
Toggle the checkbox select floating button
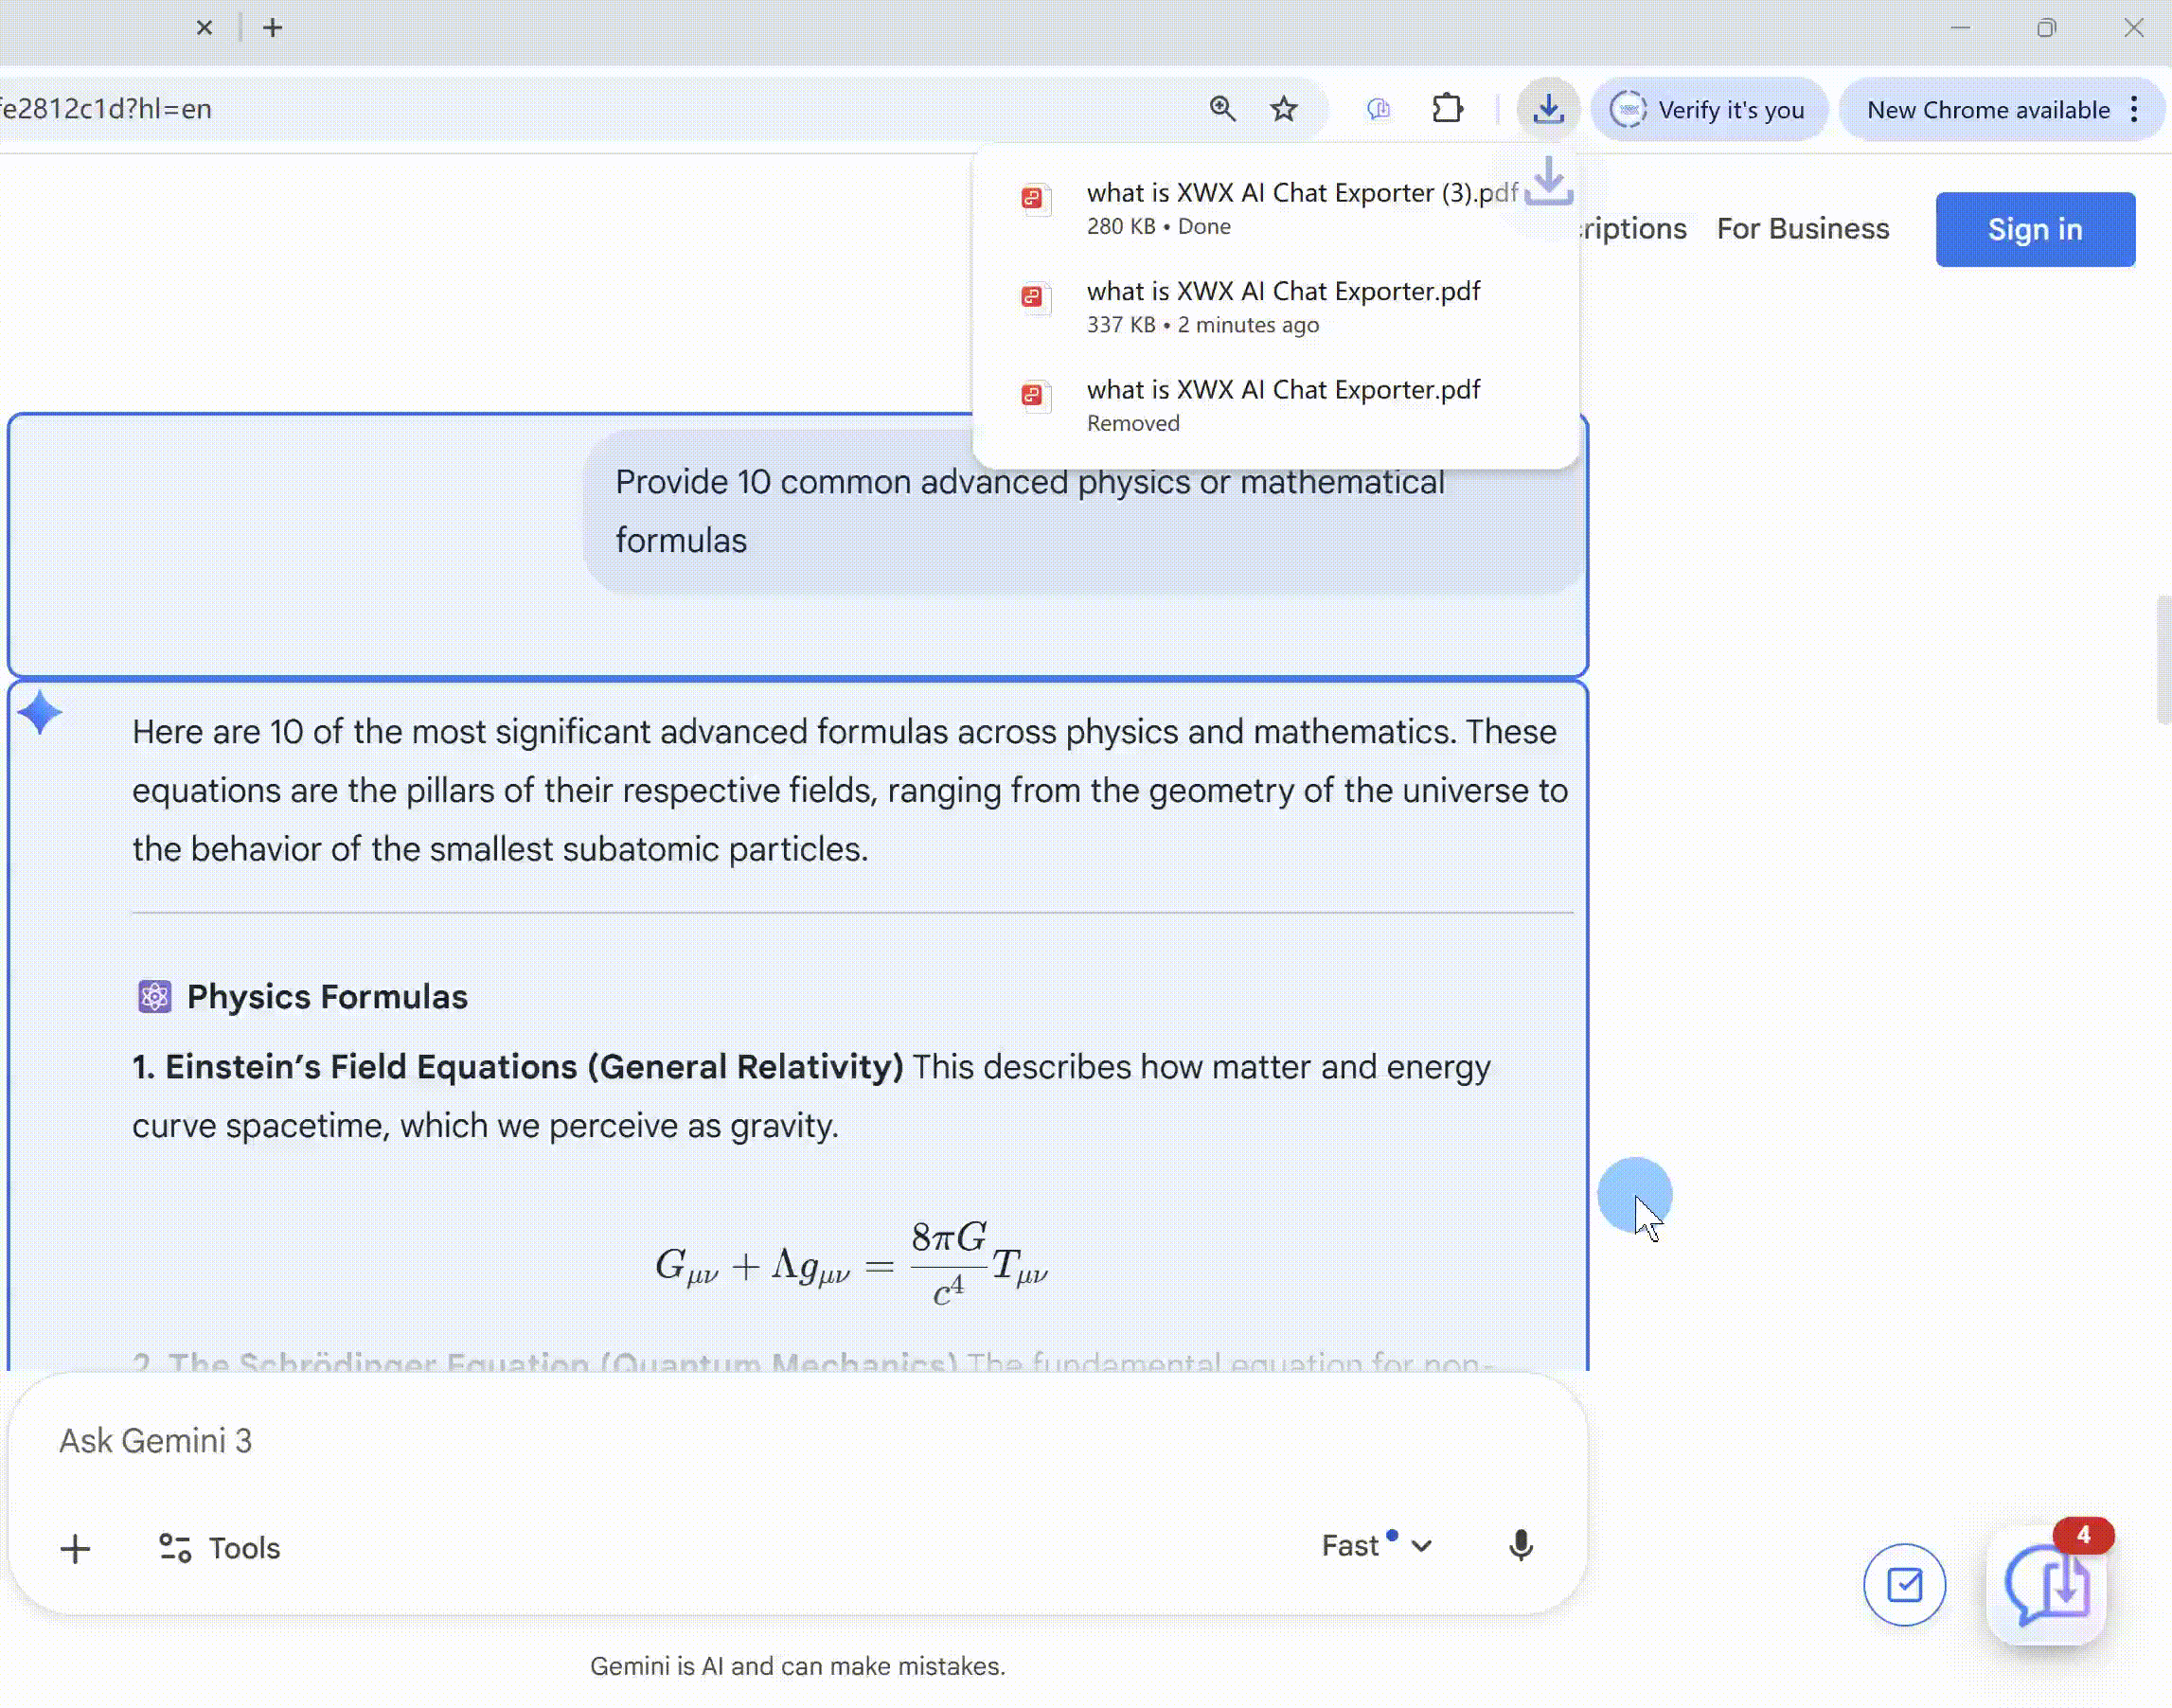[1903, 1585]
